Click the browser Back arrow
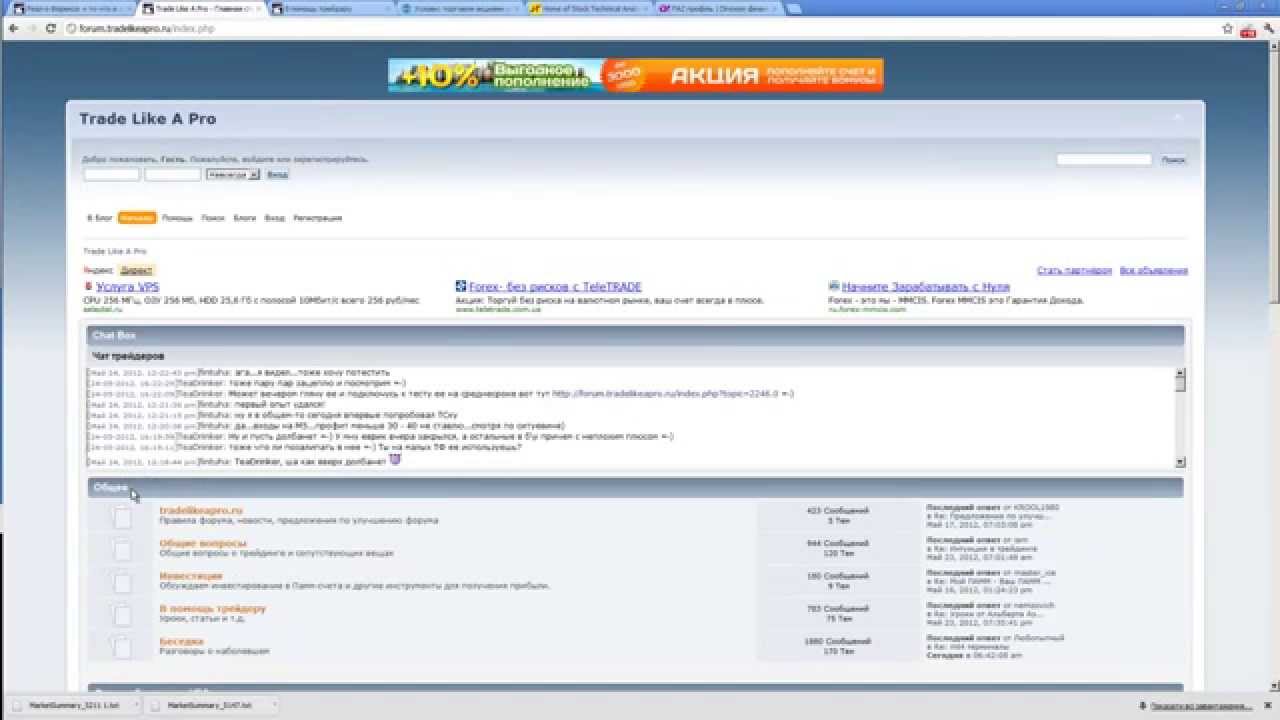The width and height of the screenshot is (1280, 720). 13,29
